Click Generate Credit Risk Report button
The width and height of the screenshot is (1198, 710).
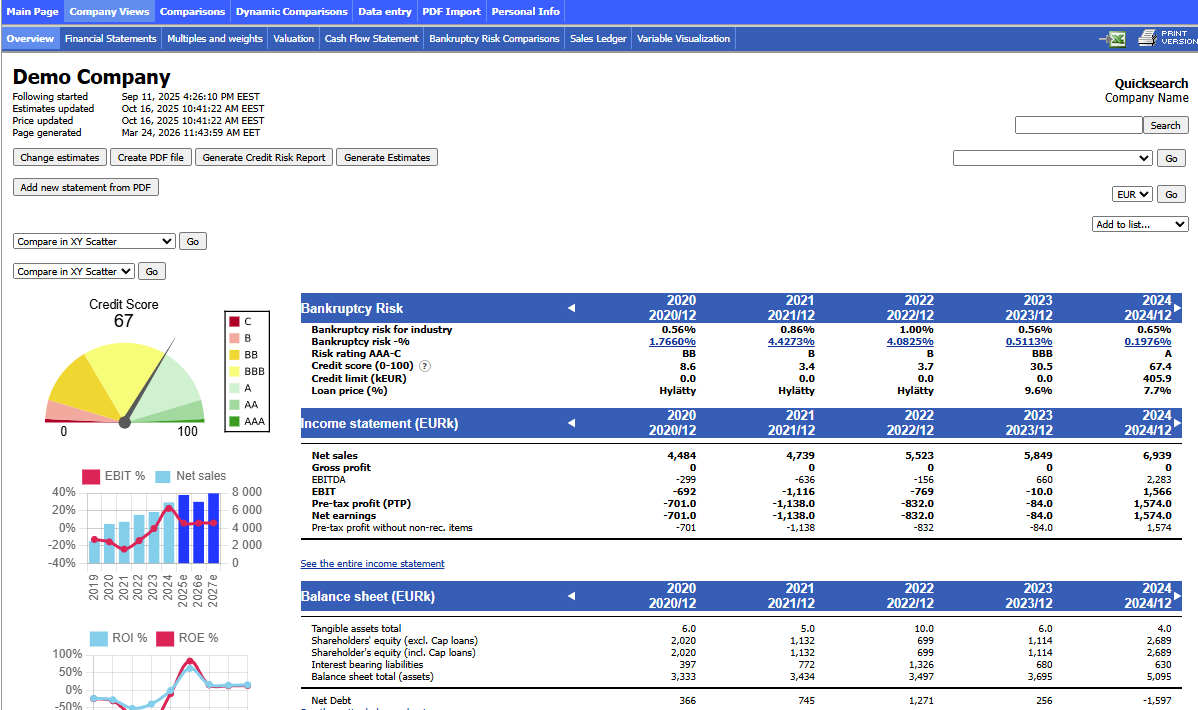coord(264,157)
